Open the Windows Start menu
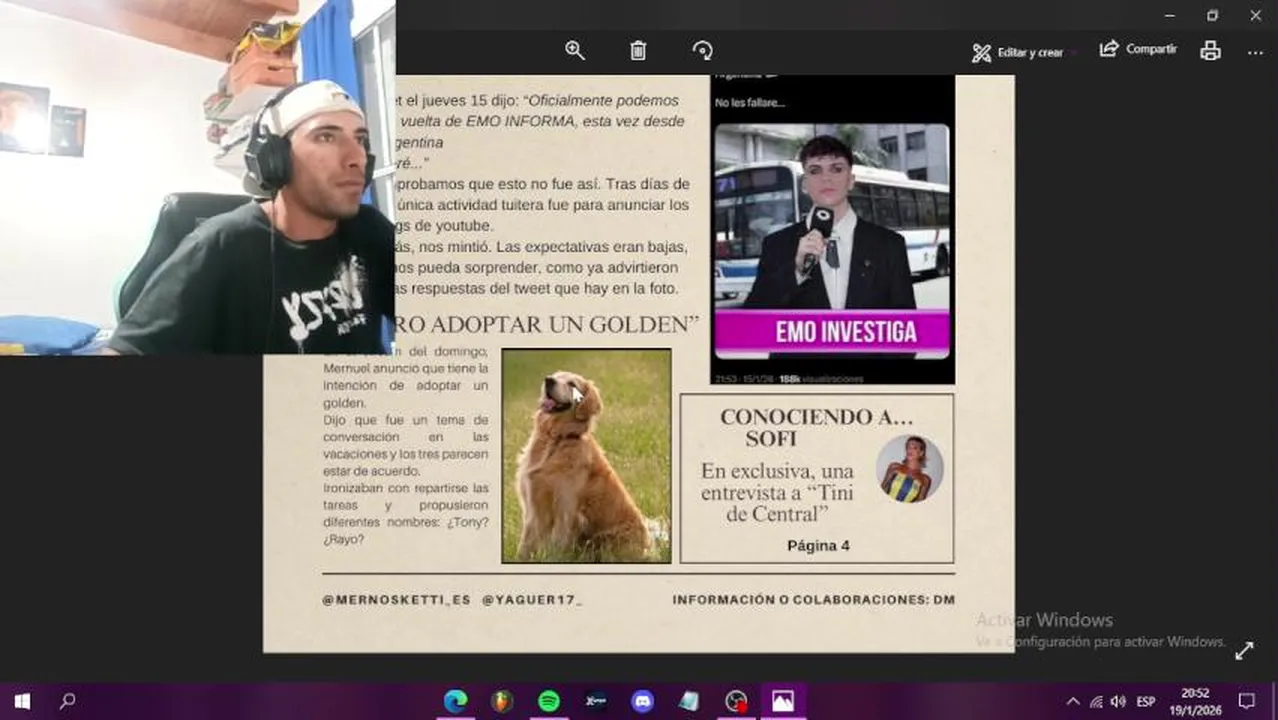This screenshot has height=720, width=1278. 22,701
